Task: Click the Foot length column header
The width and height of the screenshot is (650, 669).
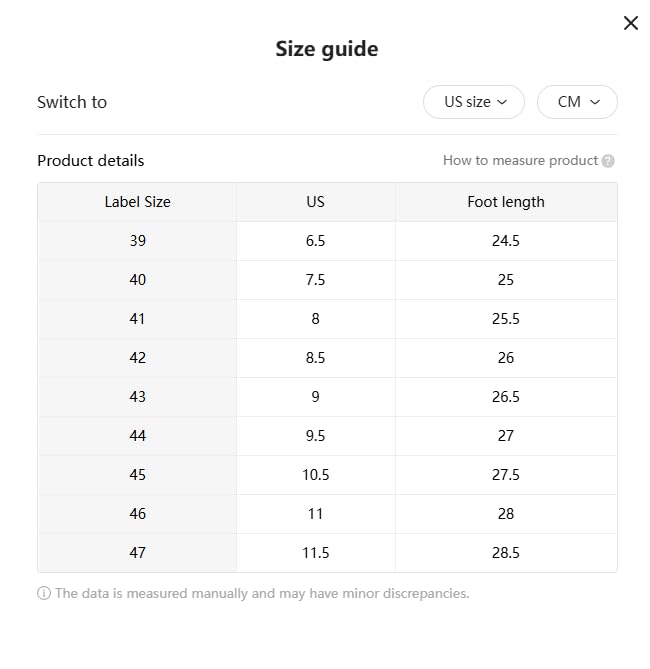Action: pos(506,202)
